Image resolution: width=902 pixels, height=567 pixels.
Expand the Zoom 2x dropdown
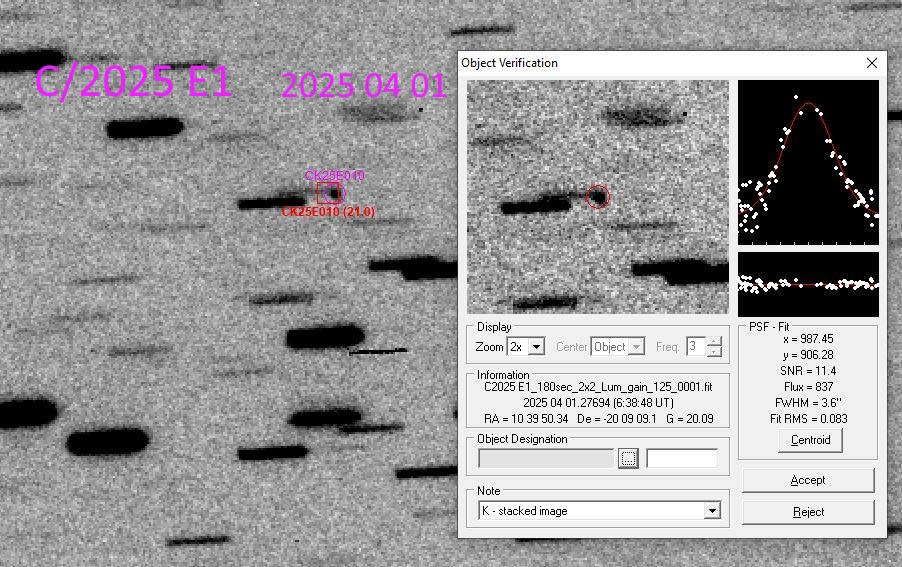[536, 347]
